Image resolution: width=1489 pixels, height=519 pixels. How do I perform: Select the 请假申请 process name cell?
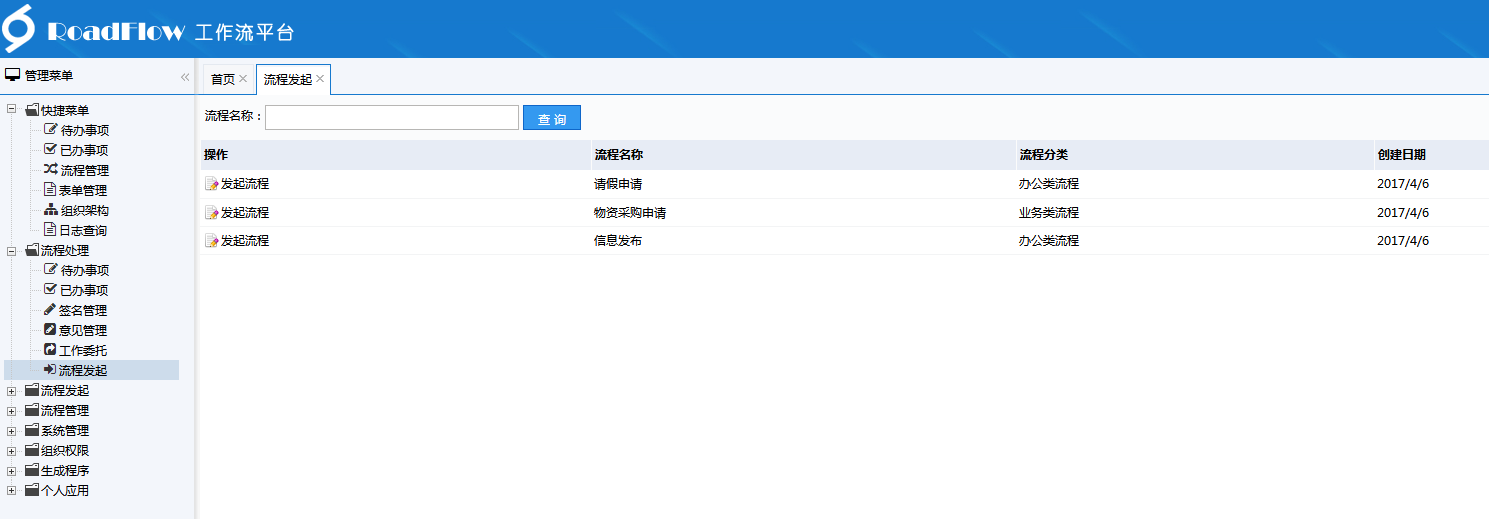pos(618,184)
